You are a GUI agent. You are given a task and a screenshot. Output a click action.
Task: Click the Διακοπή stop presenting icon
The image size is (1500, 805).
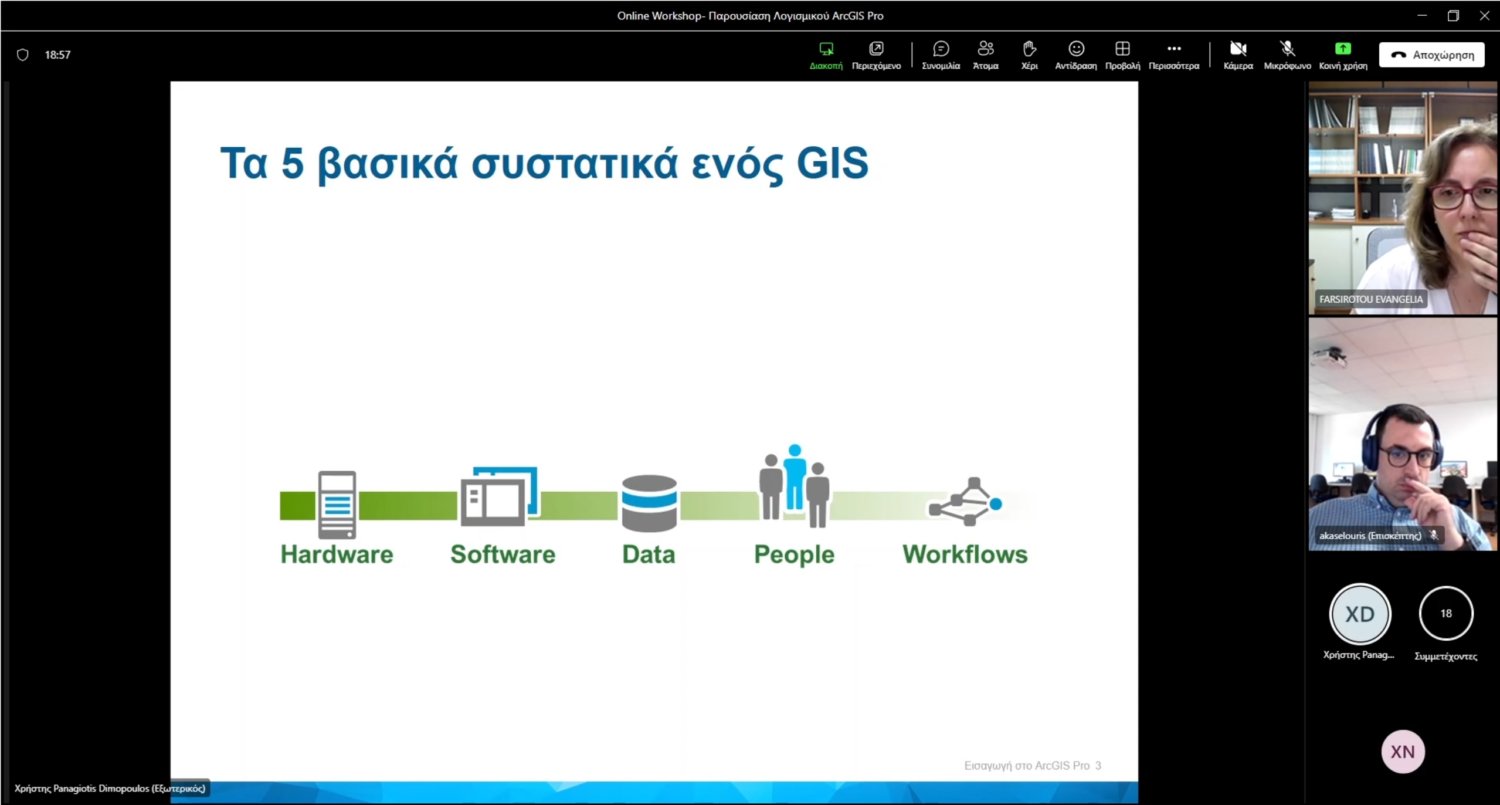[826, 49]
